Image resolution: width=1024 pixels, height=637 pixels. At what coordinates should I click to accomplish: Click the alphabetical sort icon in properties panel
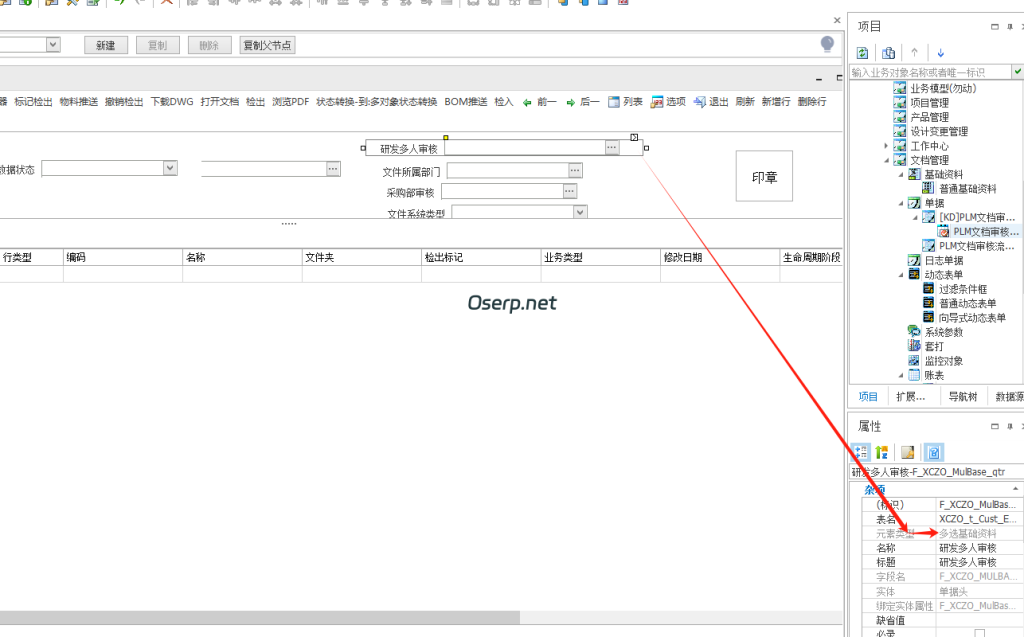click(881, 452)
